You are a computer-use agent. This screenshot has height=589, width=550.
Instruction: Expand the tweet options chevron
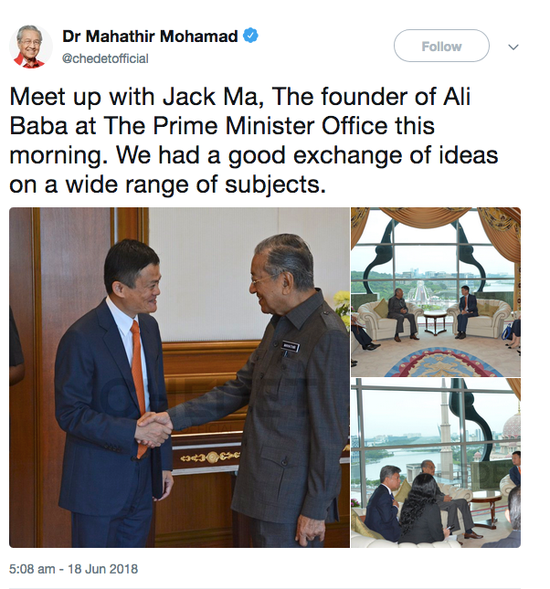[513, 47]
